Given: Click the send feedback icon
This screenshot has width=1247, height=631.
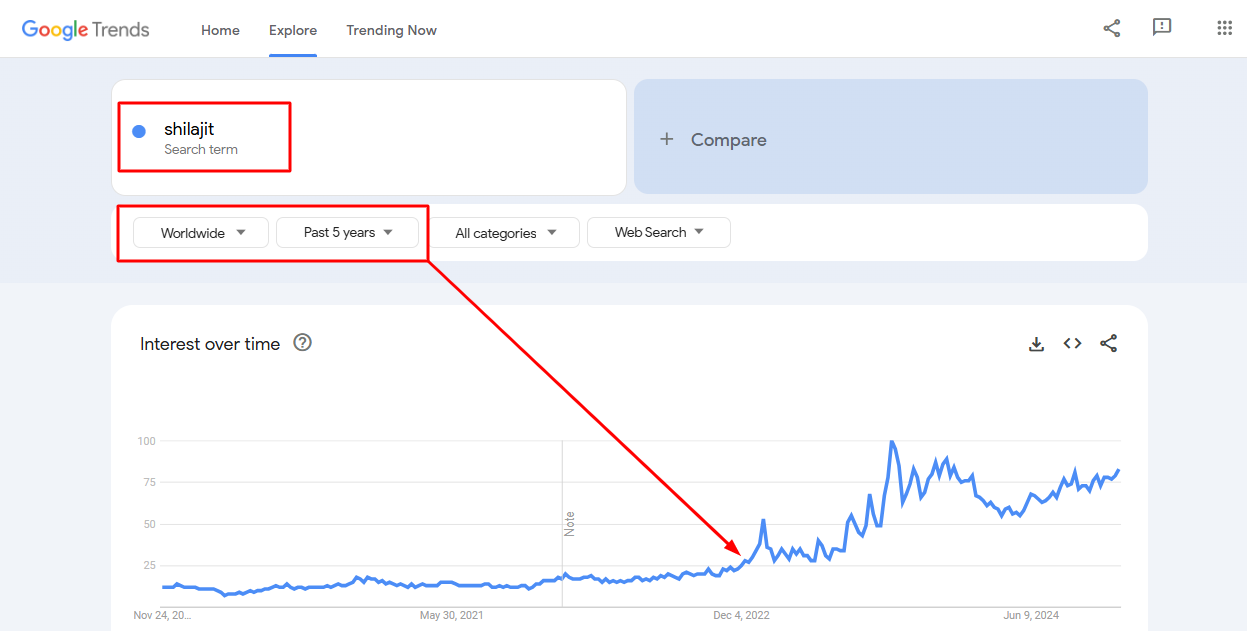Looking at the screenshot, I should tap(1162, 28).
